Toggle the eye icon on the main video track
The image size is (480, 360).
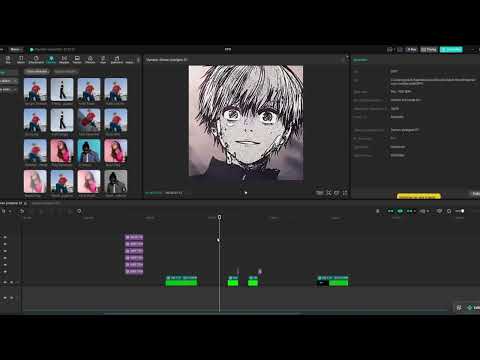coord(5,282)
